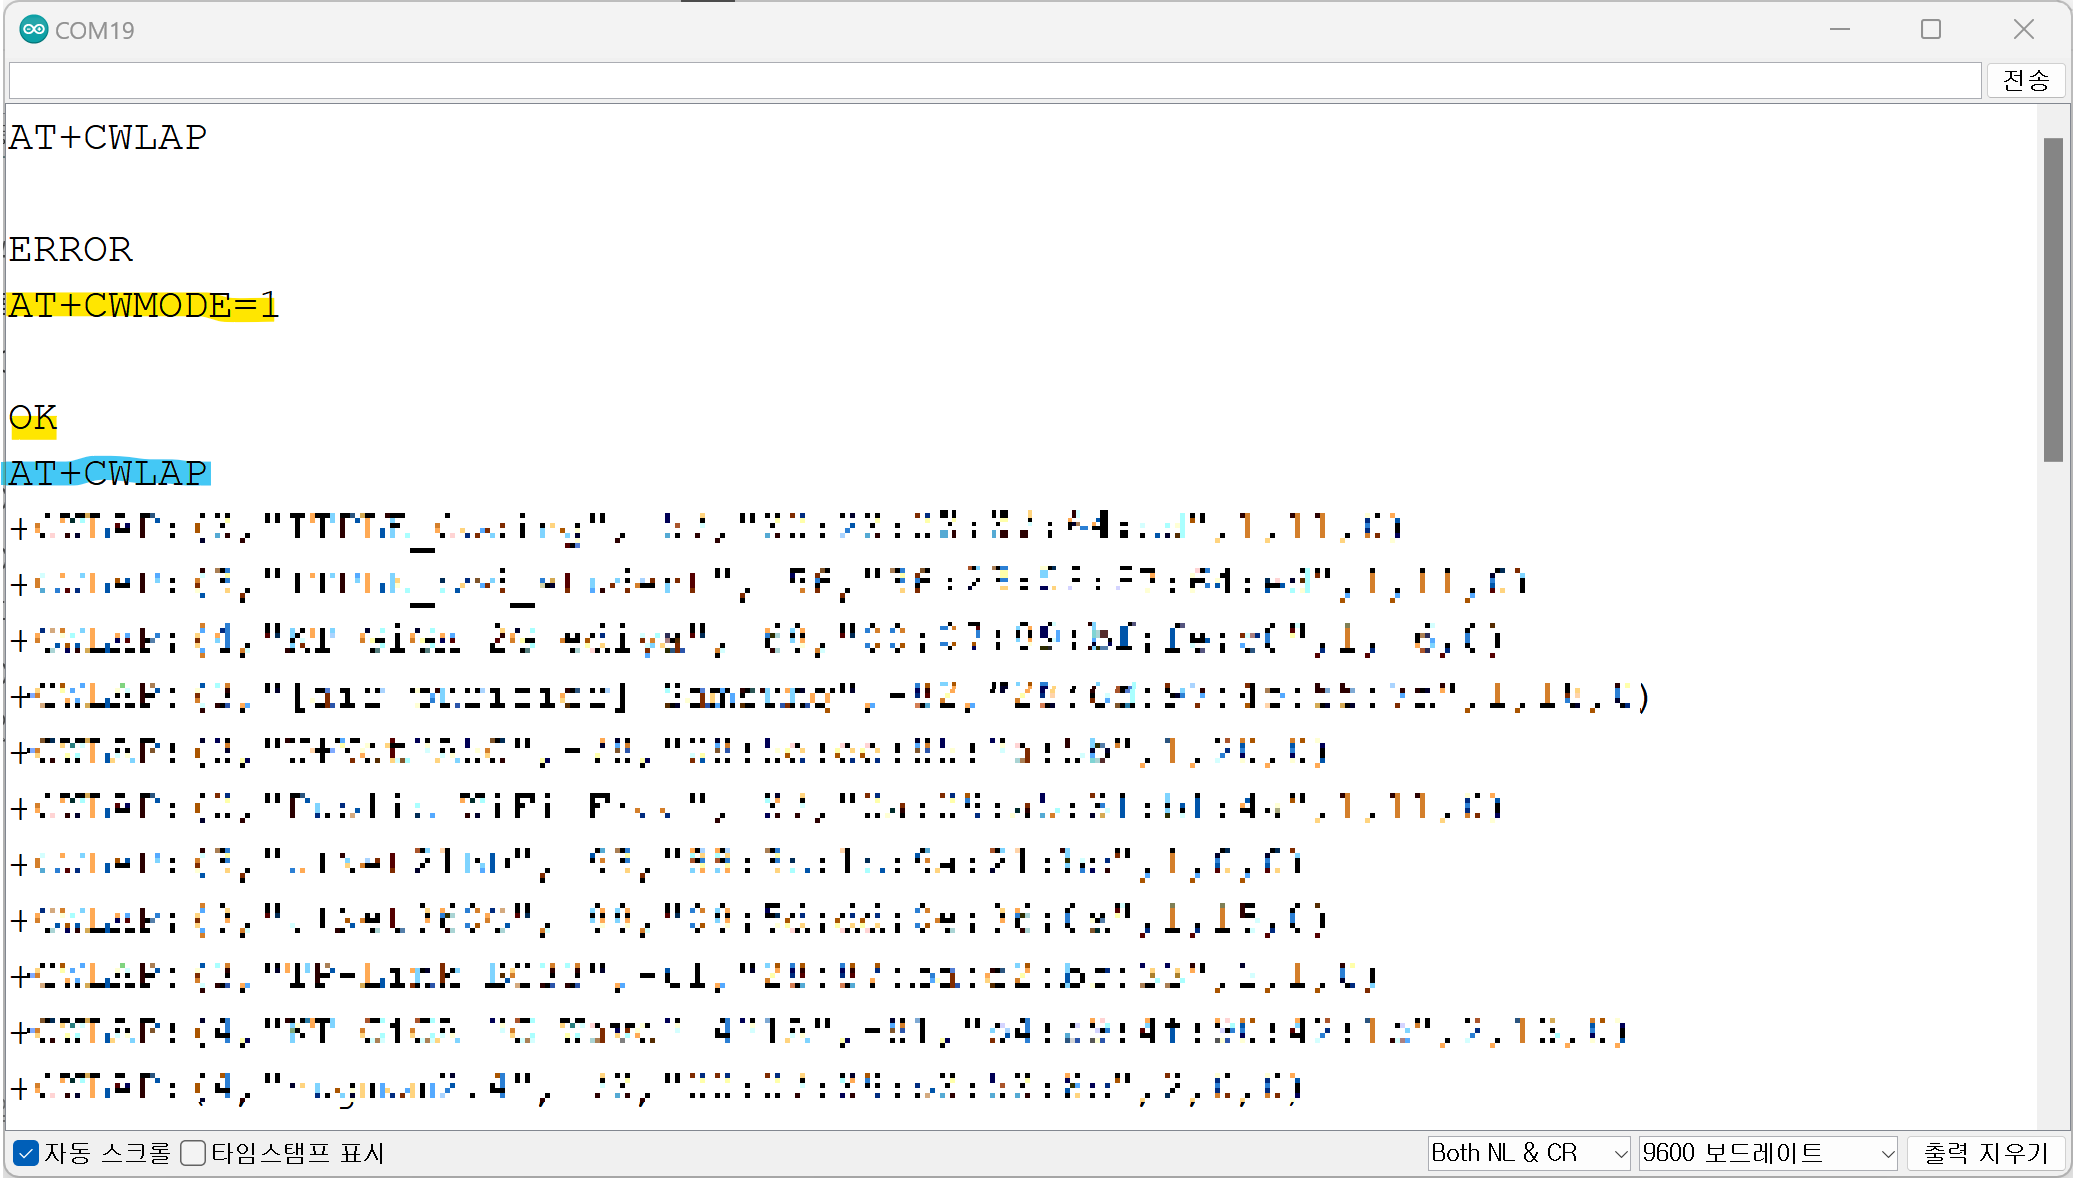Click the yellow highlighted OK response
The image size is (2073, 1178).
pos(33,417)
